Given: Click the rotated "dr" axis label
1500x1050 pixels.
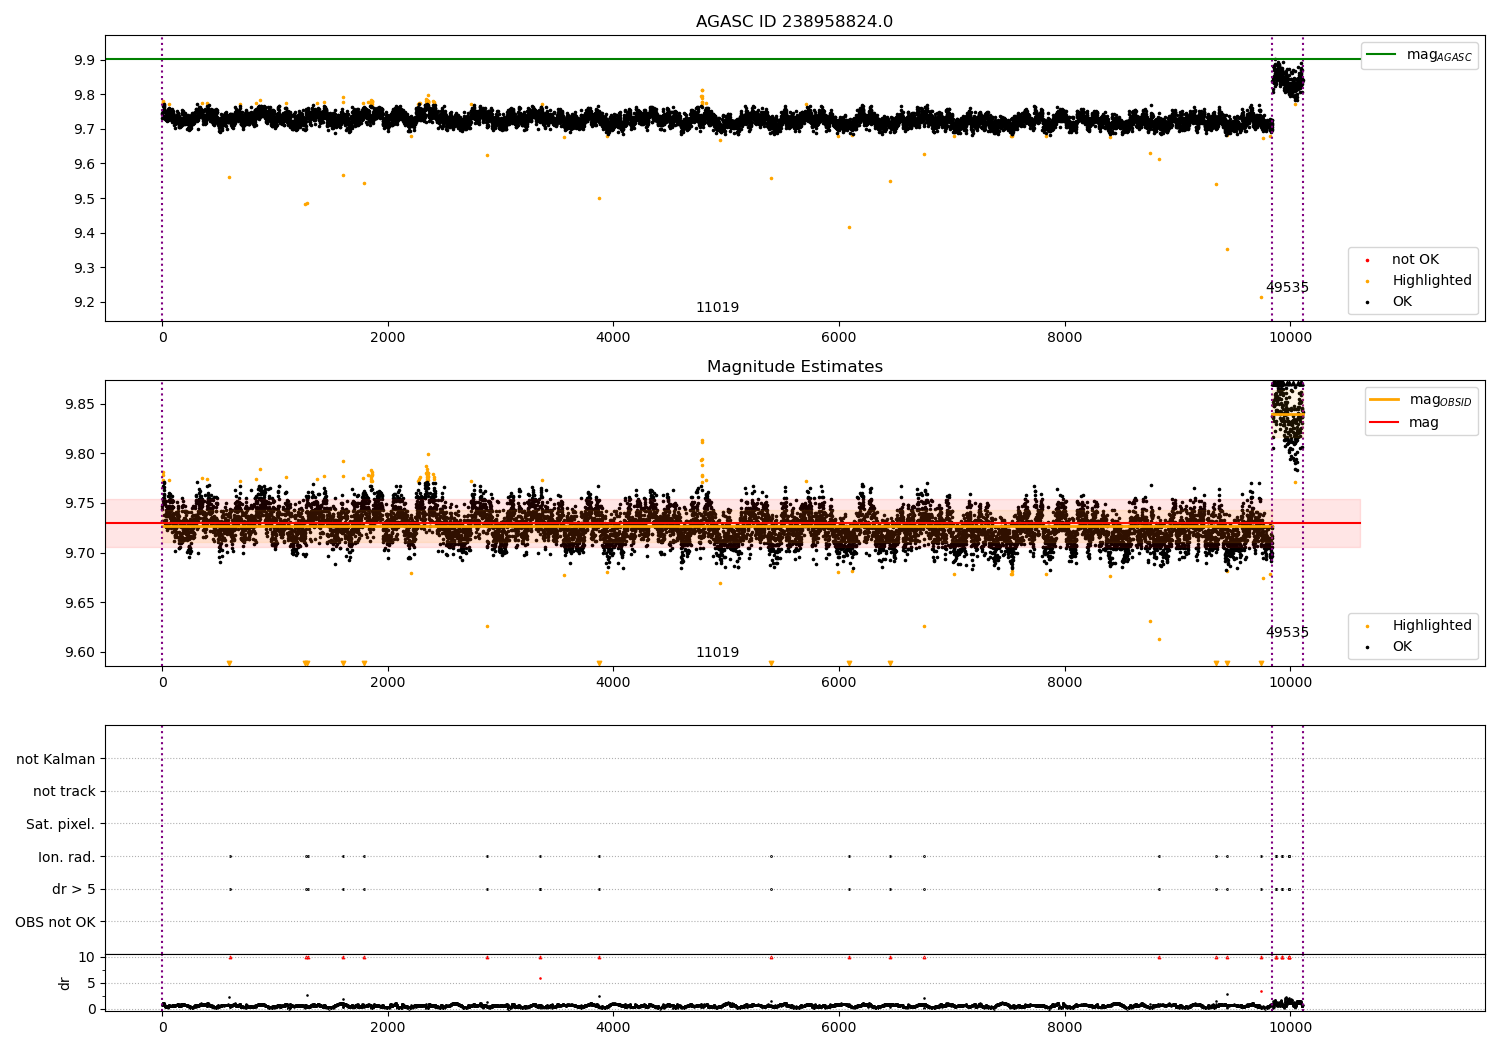Looking at the screenshot, I should pos(65,983).
